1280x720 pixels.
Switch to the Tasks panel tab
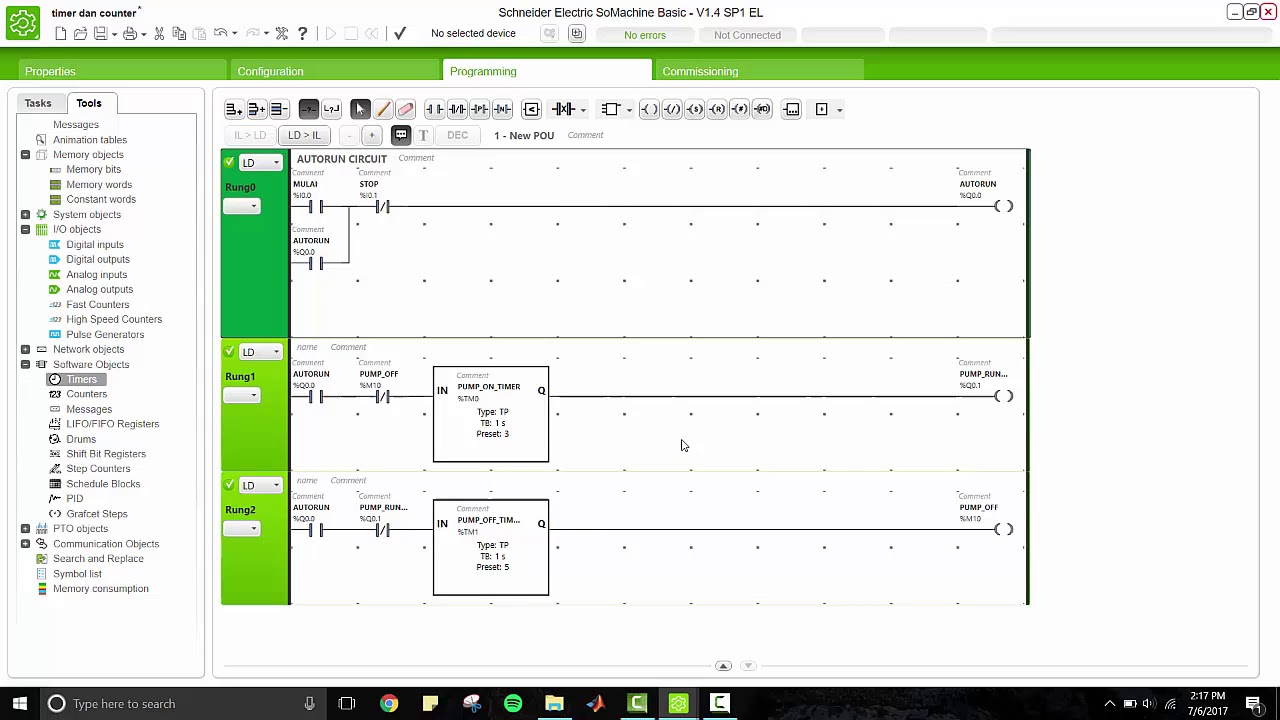[38, 103]
